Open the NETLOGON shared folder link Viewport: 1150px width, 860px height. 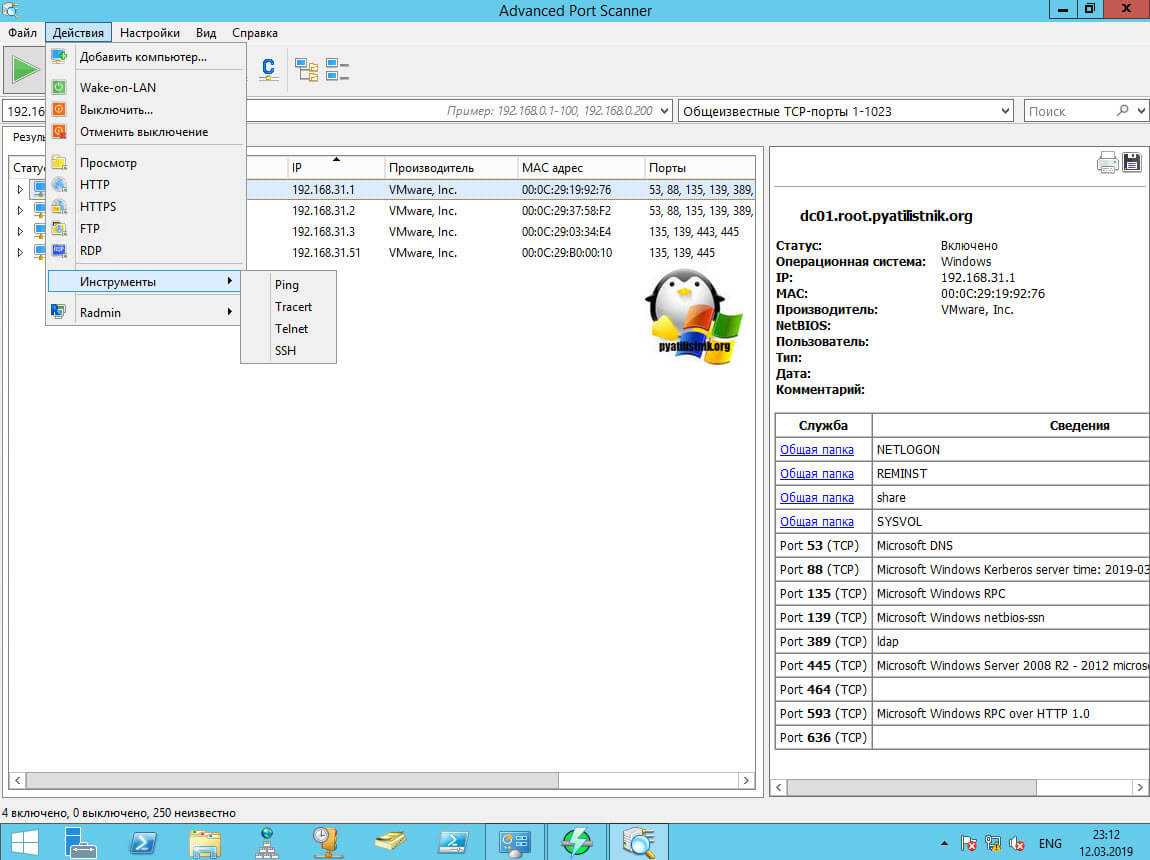coord(816,450)
